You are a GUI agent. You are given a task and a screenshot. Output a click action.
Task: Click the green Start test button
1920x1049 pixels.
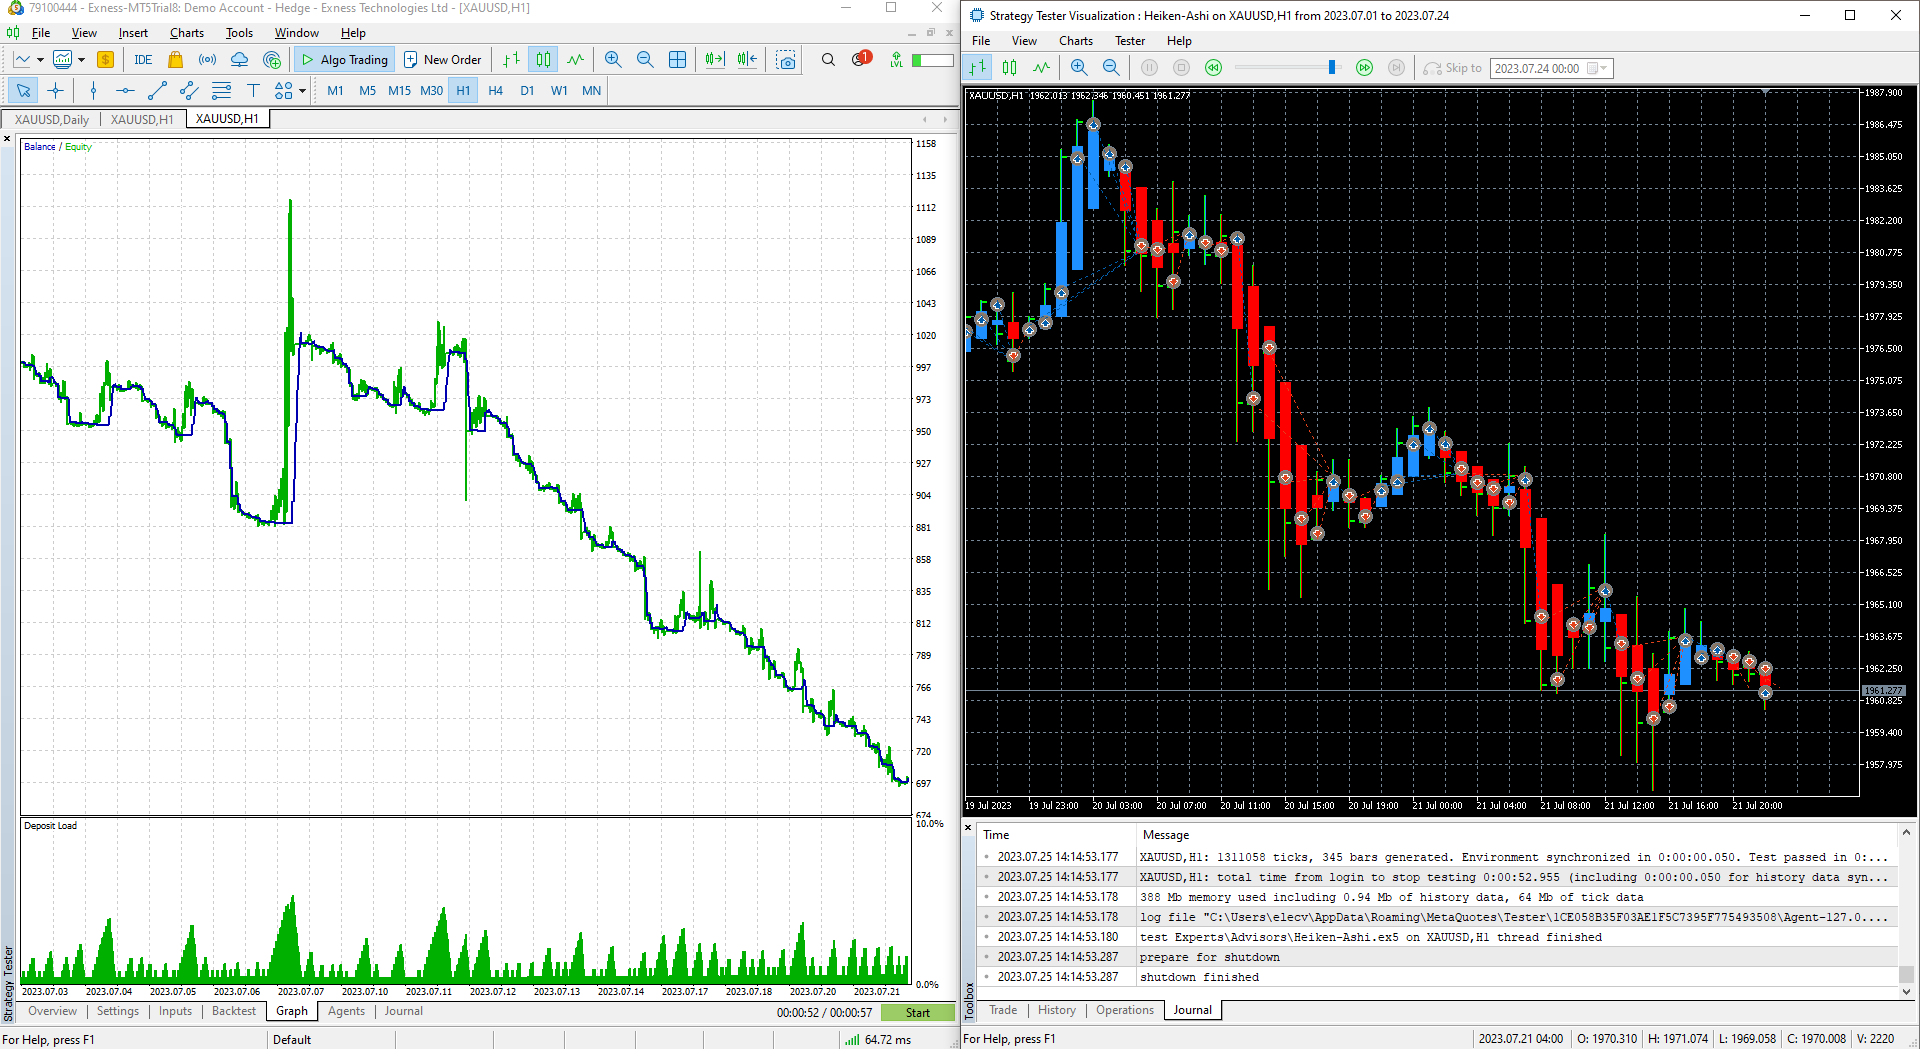coord(918,1013)
